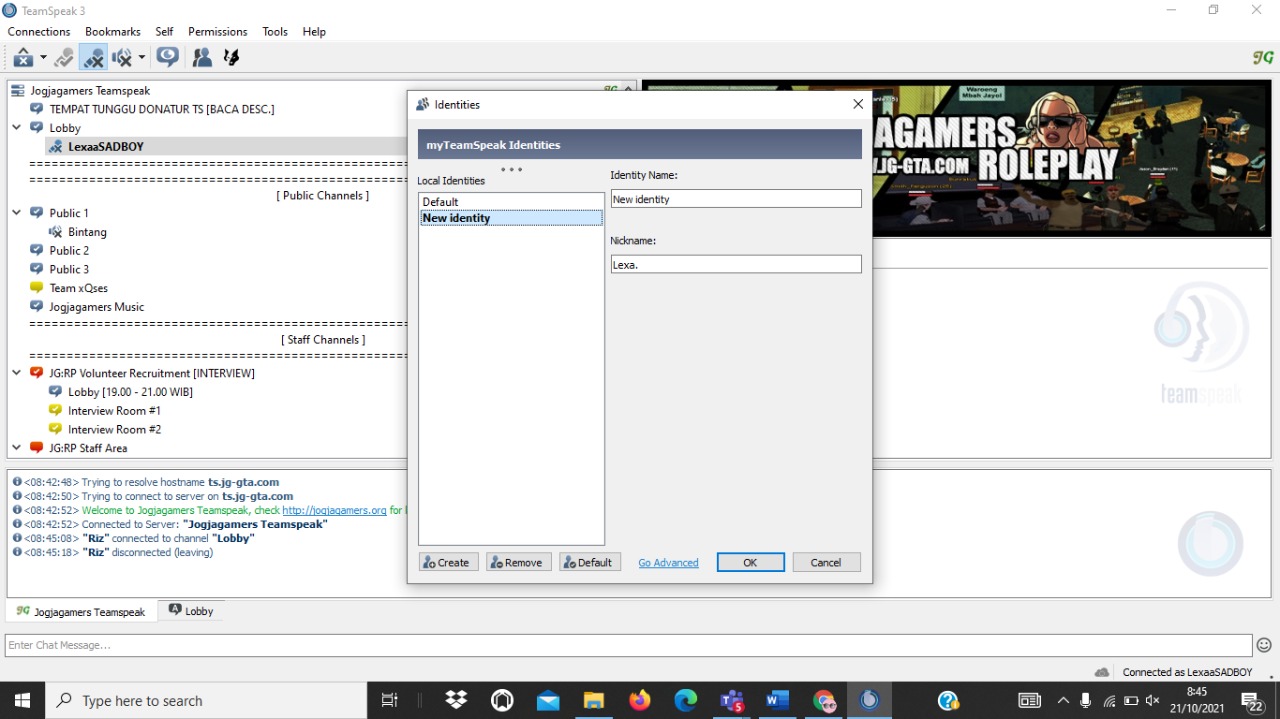The image size is (1280, 719).
Task: Select Lobby [19.00 - 21.00 WIB] channel
Action: (130, 392)
